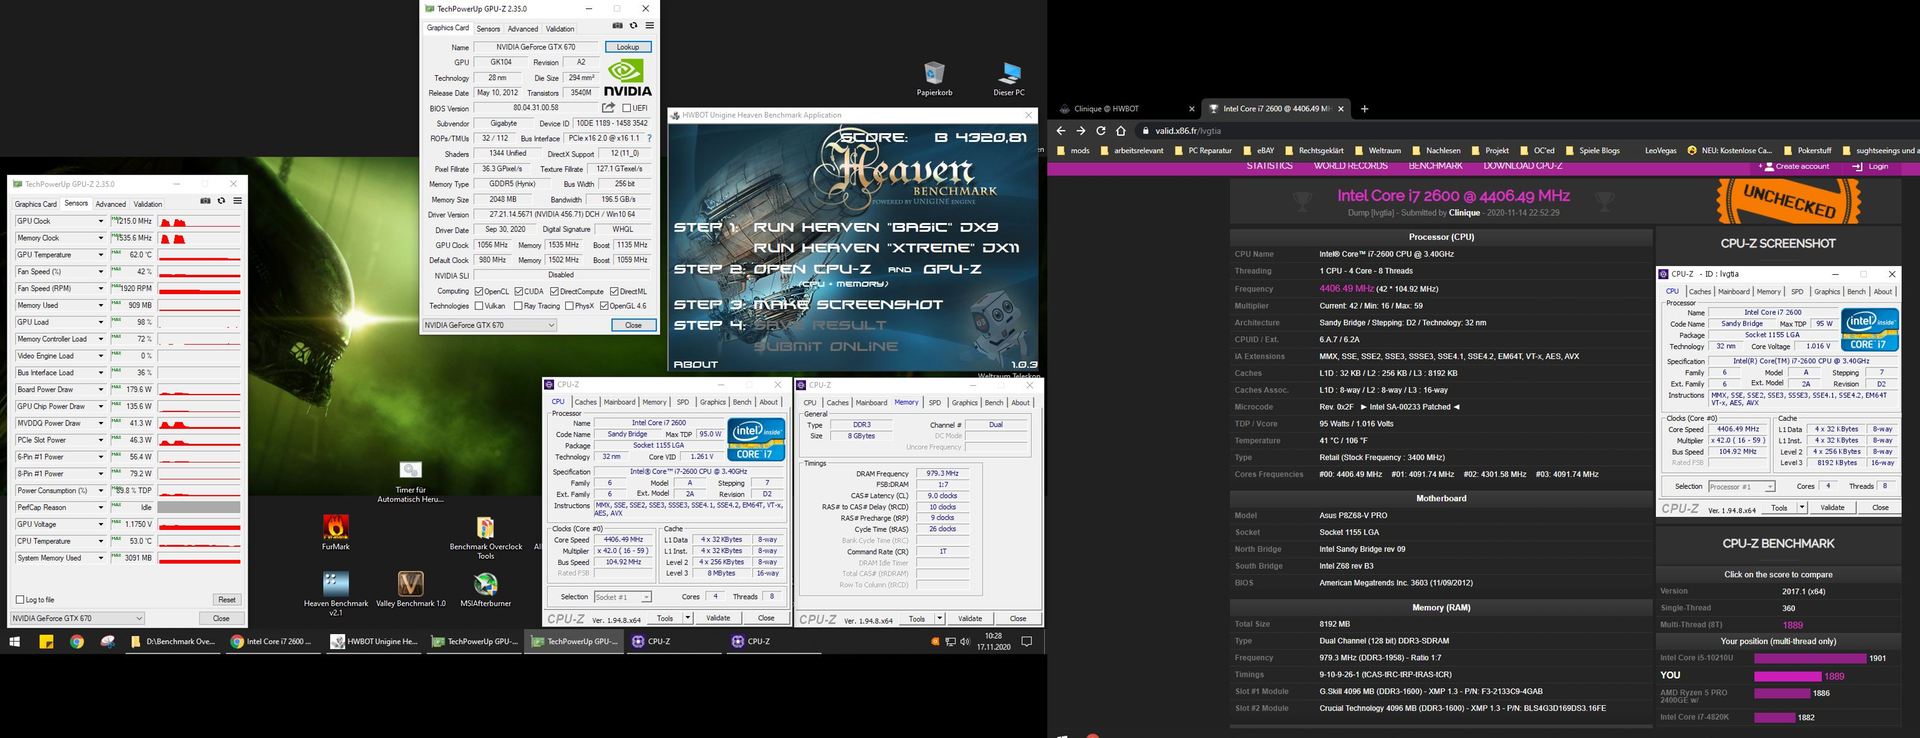Expand the GPU Clock sensor dropdown arrow
Image resolution: width=1920 pixels, height=738 pixels.
100,221
